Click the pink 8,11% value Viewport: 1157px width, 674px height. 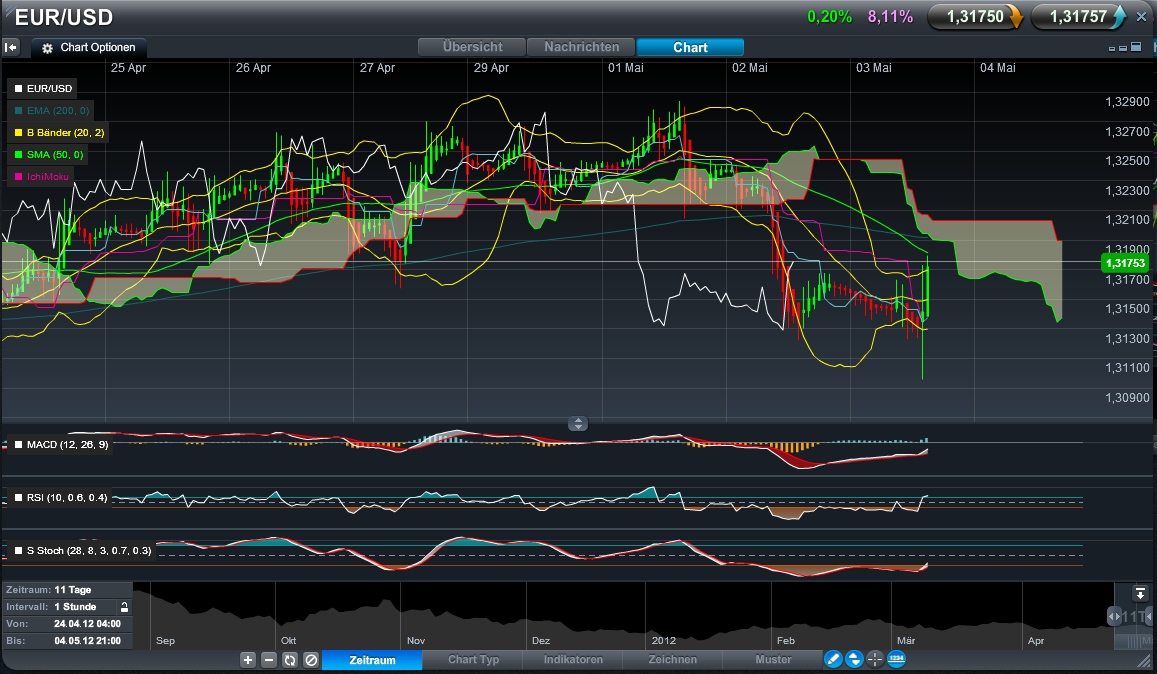coord(890,17)
